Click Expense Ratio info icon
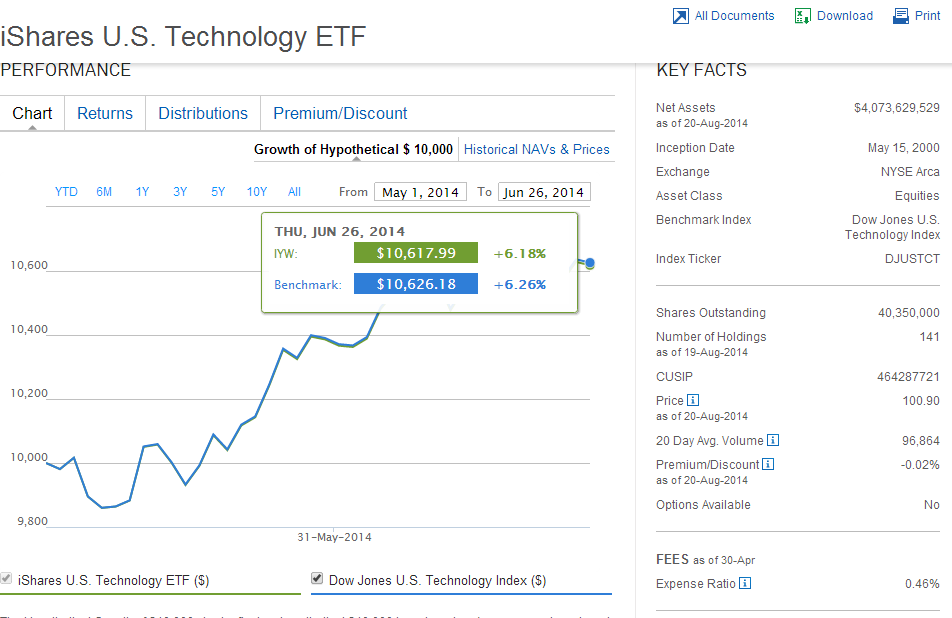Viewport: 952px width, 618px height. click(x=745, y=584)
